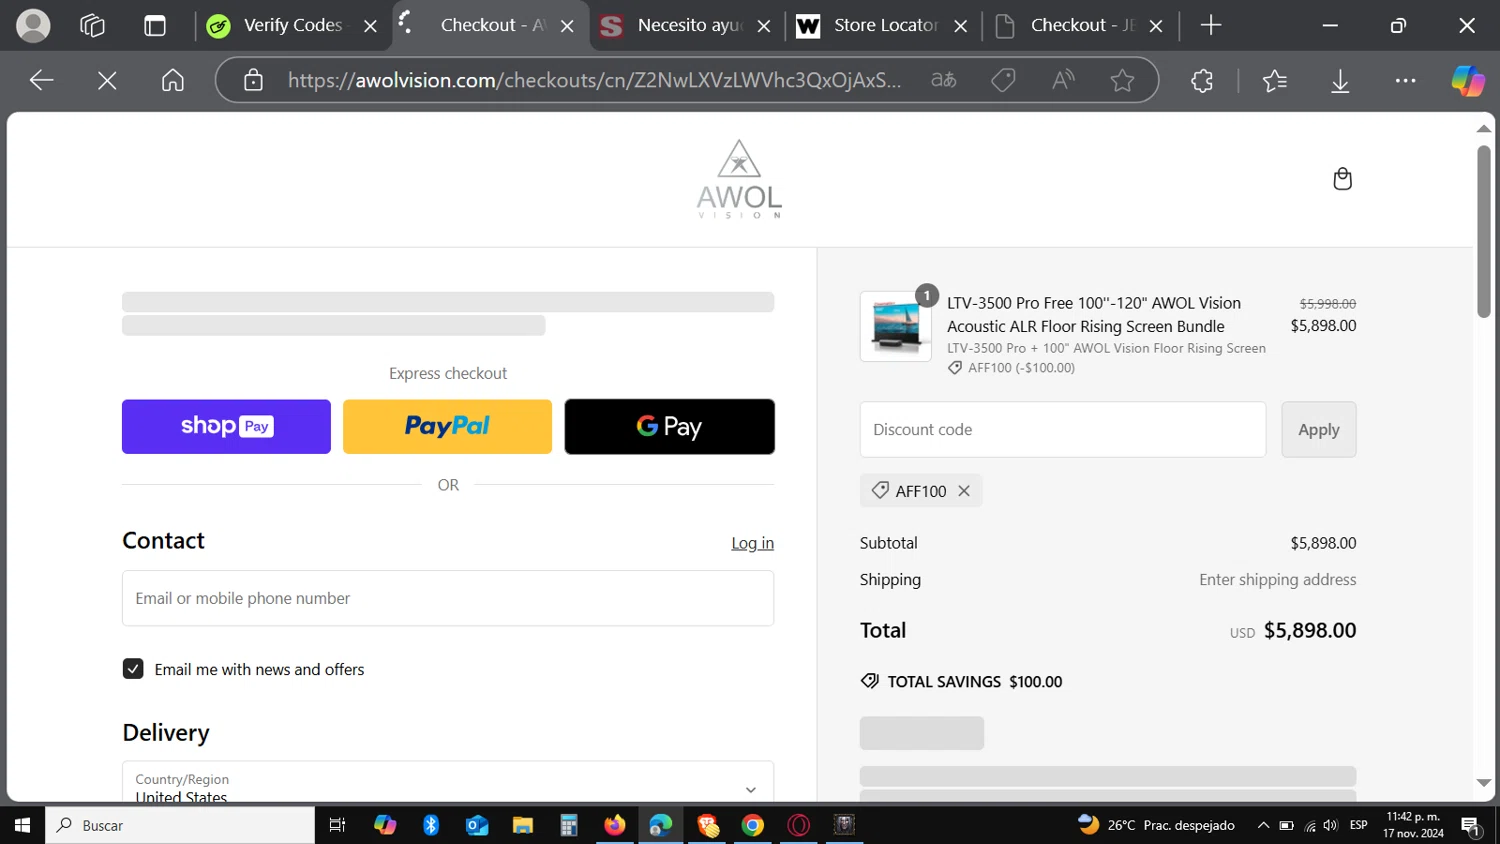Open the weather widget 26°C
This screenshot has height=844, width=1500.
1156,825
